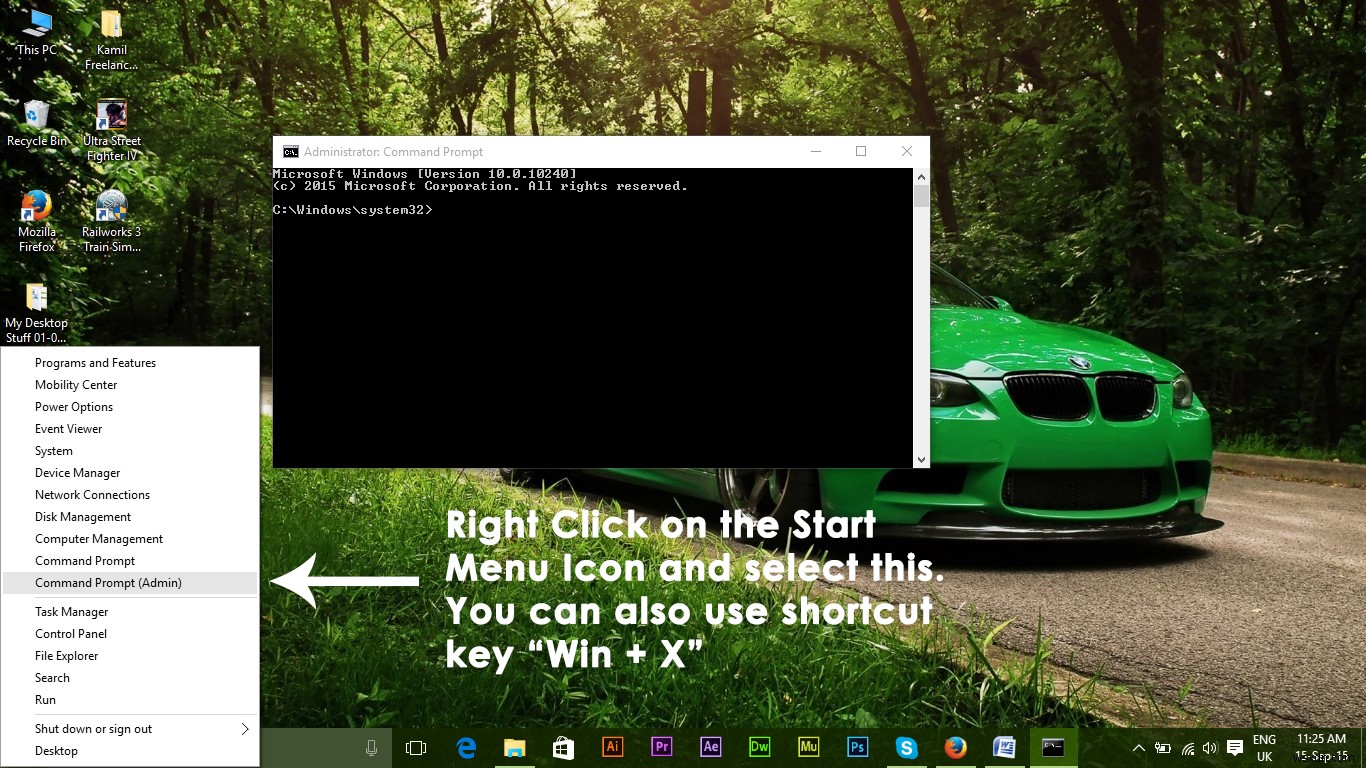
Task: Start Adobe After Effects from the taskbar
Action: pyautogui.click(x=710, y=747)
